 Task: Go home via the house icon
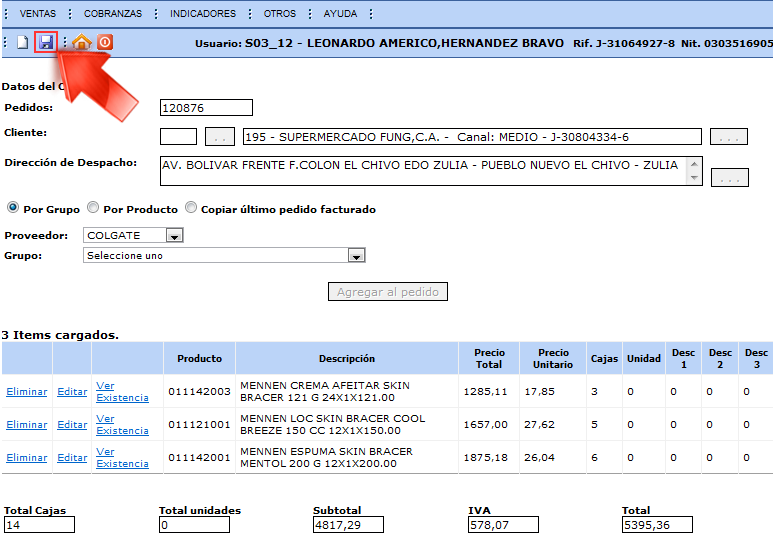click(x=82, y=42)
